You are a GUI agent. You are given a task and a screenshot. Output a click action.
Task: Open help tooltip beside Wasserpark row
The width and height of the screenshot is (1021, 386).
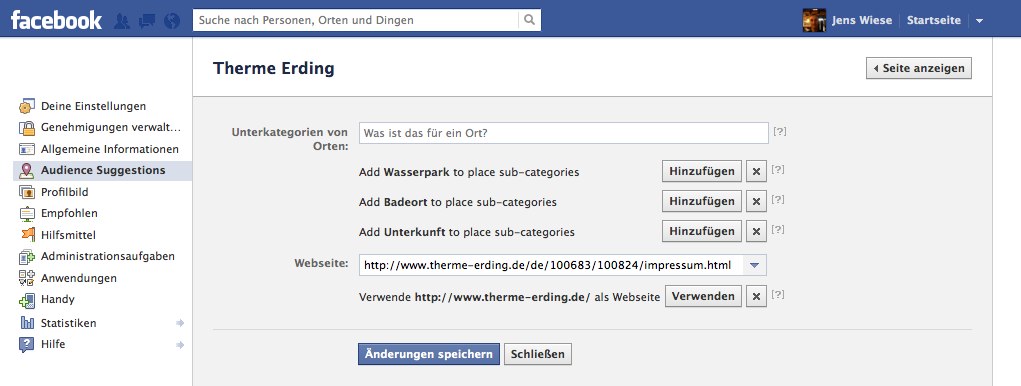coord(777,169)
